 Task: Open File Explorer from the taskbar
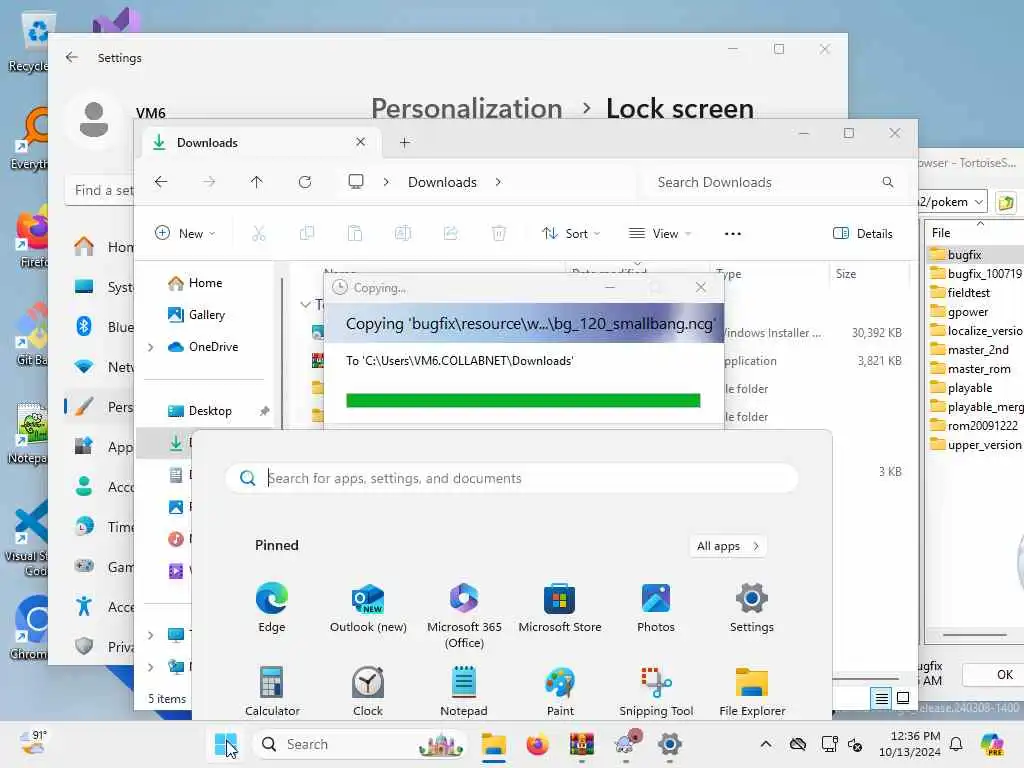click(494, 744)
